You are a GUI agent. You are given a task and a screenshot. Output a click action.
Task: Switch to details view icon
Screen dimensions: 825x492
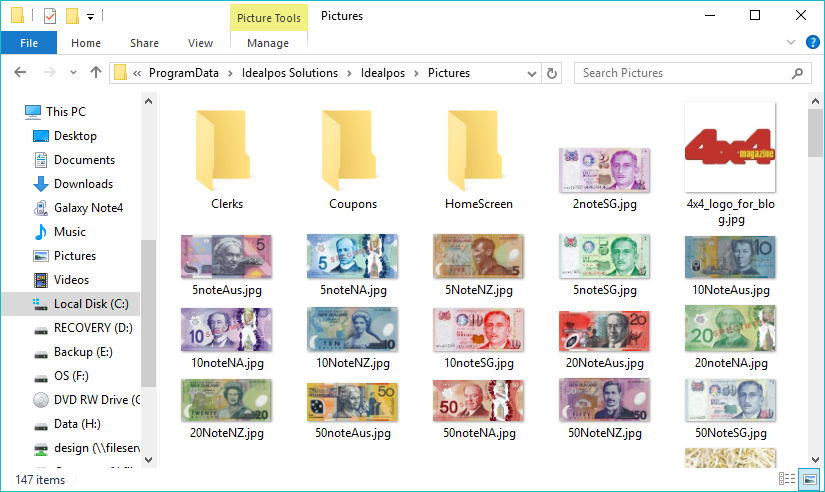coord(788,480)
